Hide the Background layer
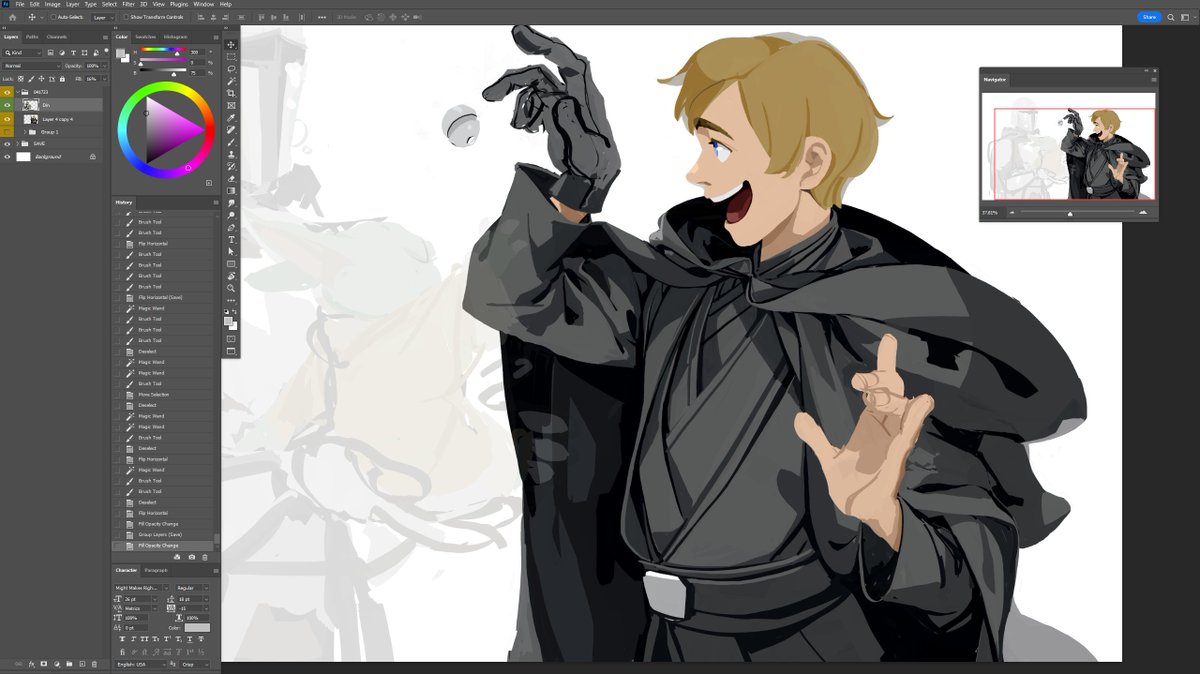Image resolution: width=1200 pixels, height=674 pixels. [x=8, y=157]
